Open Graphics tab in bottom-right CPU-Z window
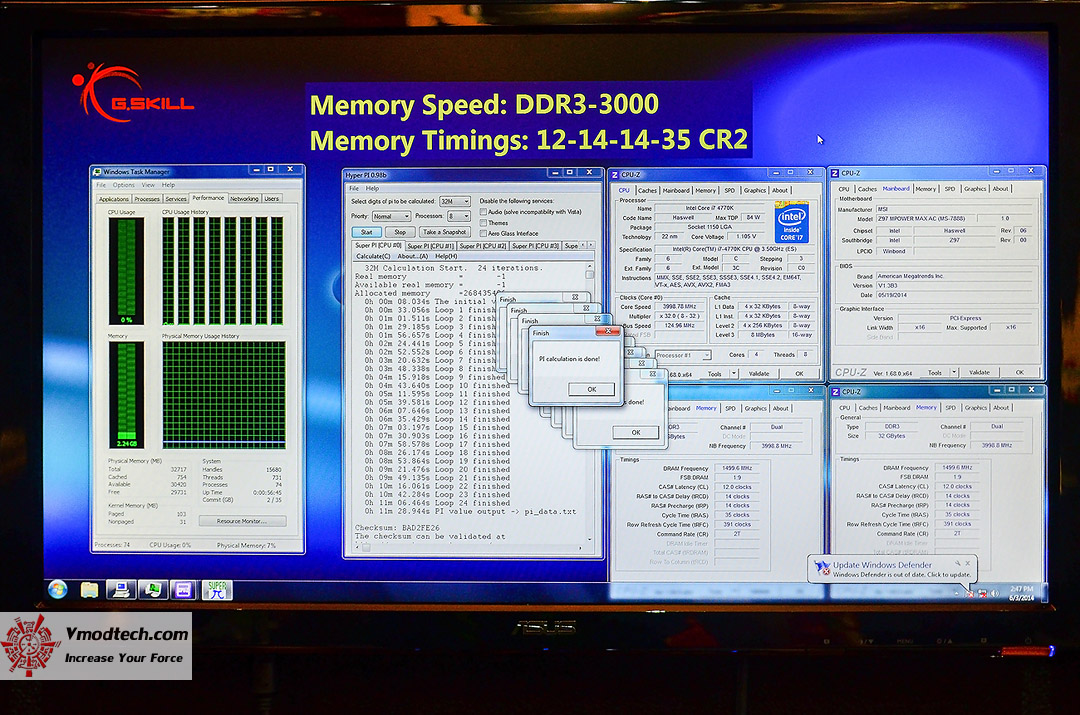 [x=975, y=407]
